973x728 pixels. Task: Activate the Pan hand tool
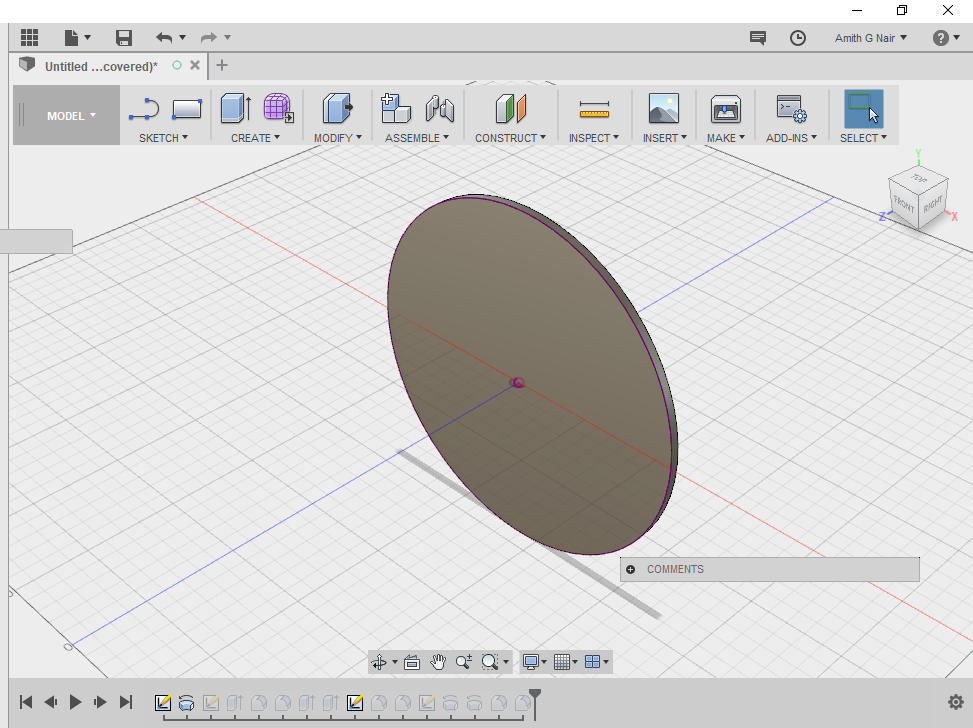[438, 662]
